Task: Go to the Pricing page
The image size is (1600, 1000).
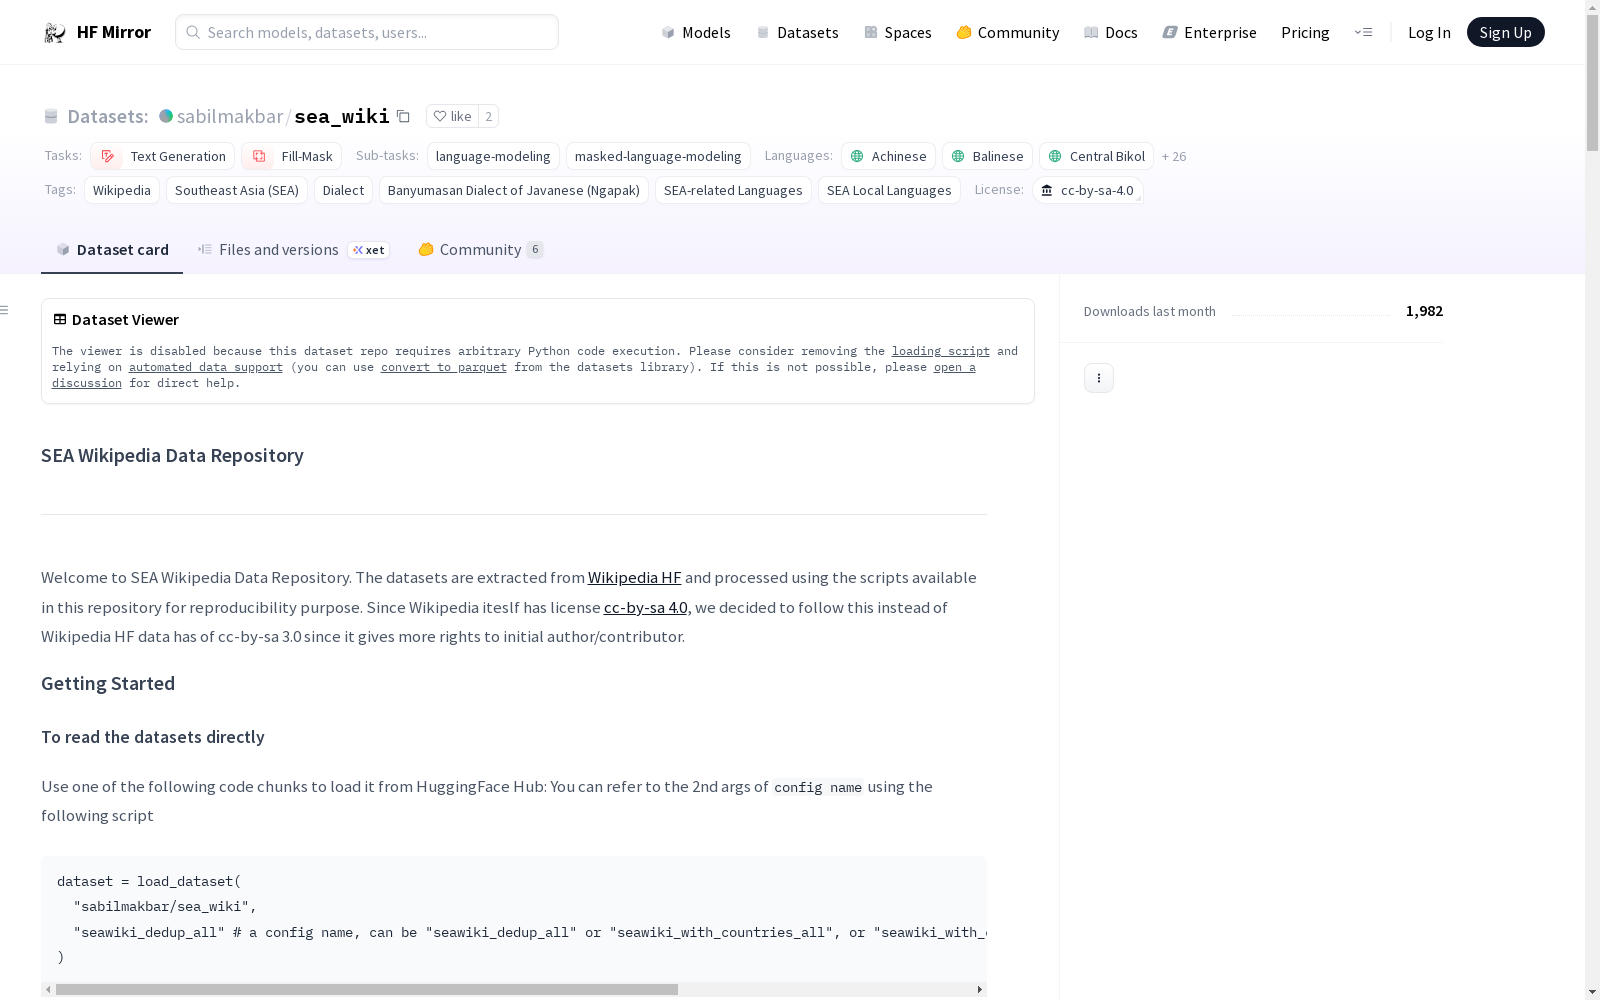Action: tap(1305, 32)
